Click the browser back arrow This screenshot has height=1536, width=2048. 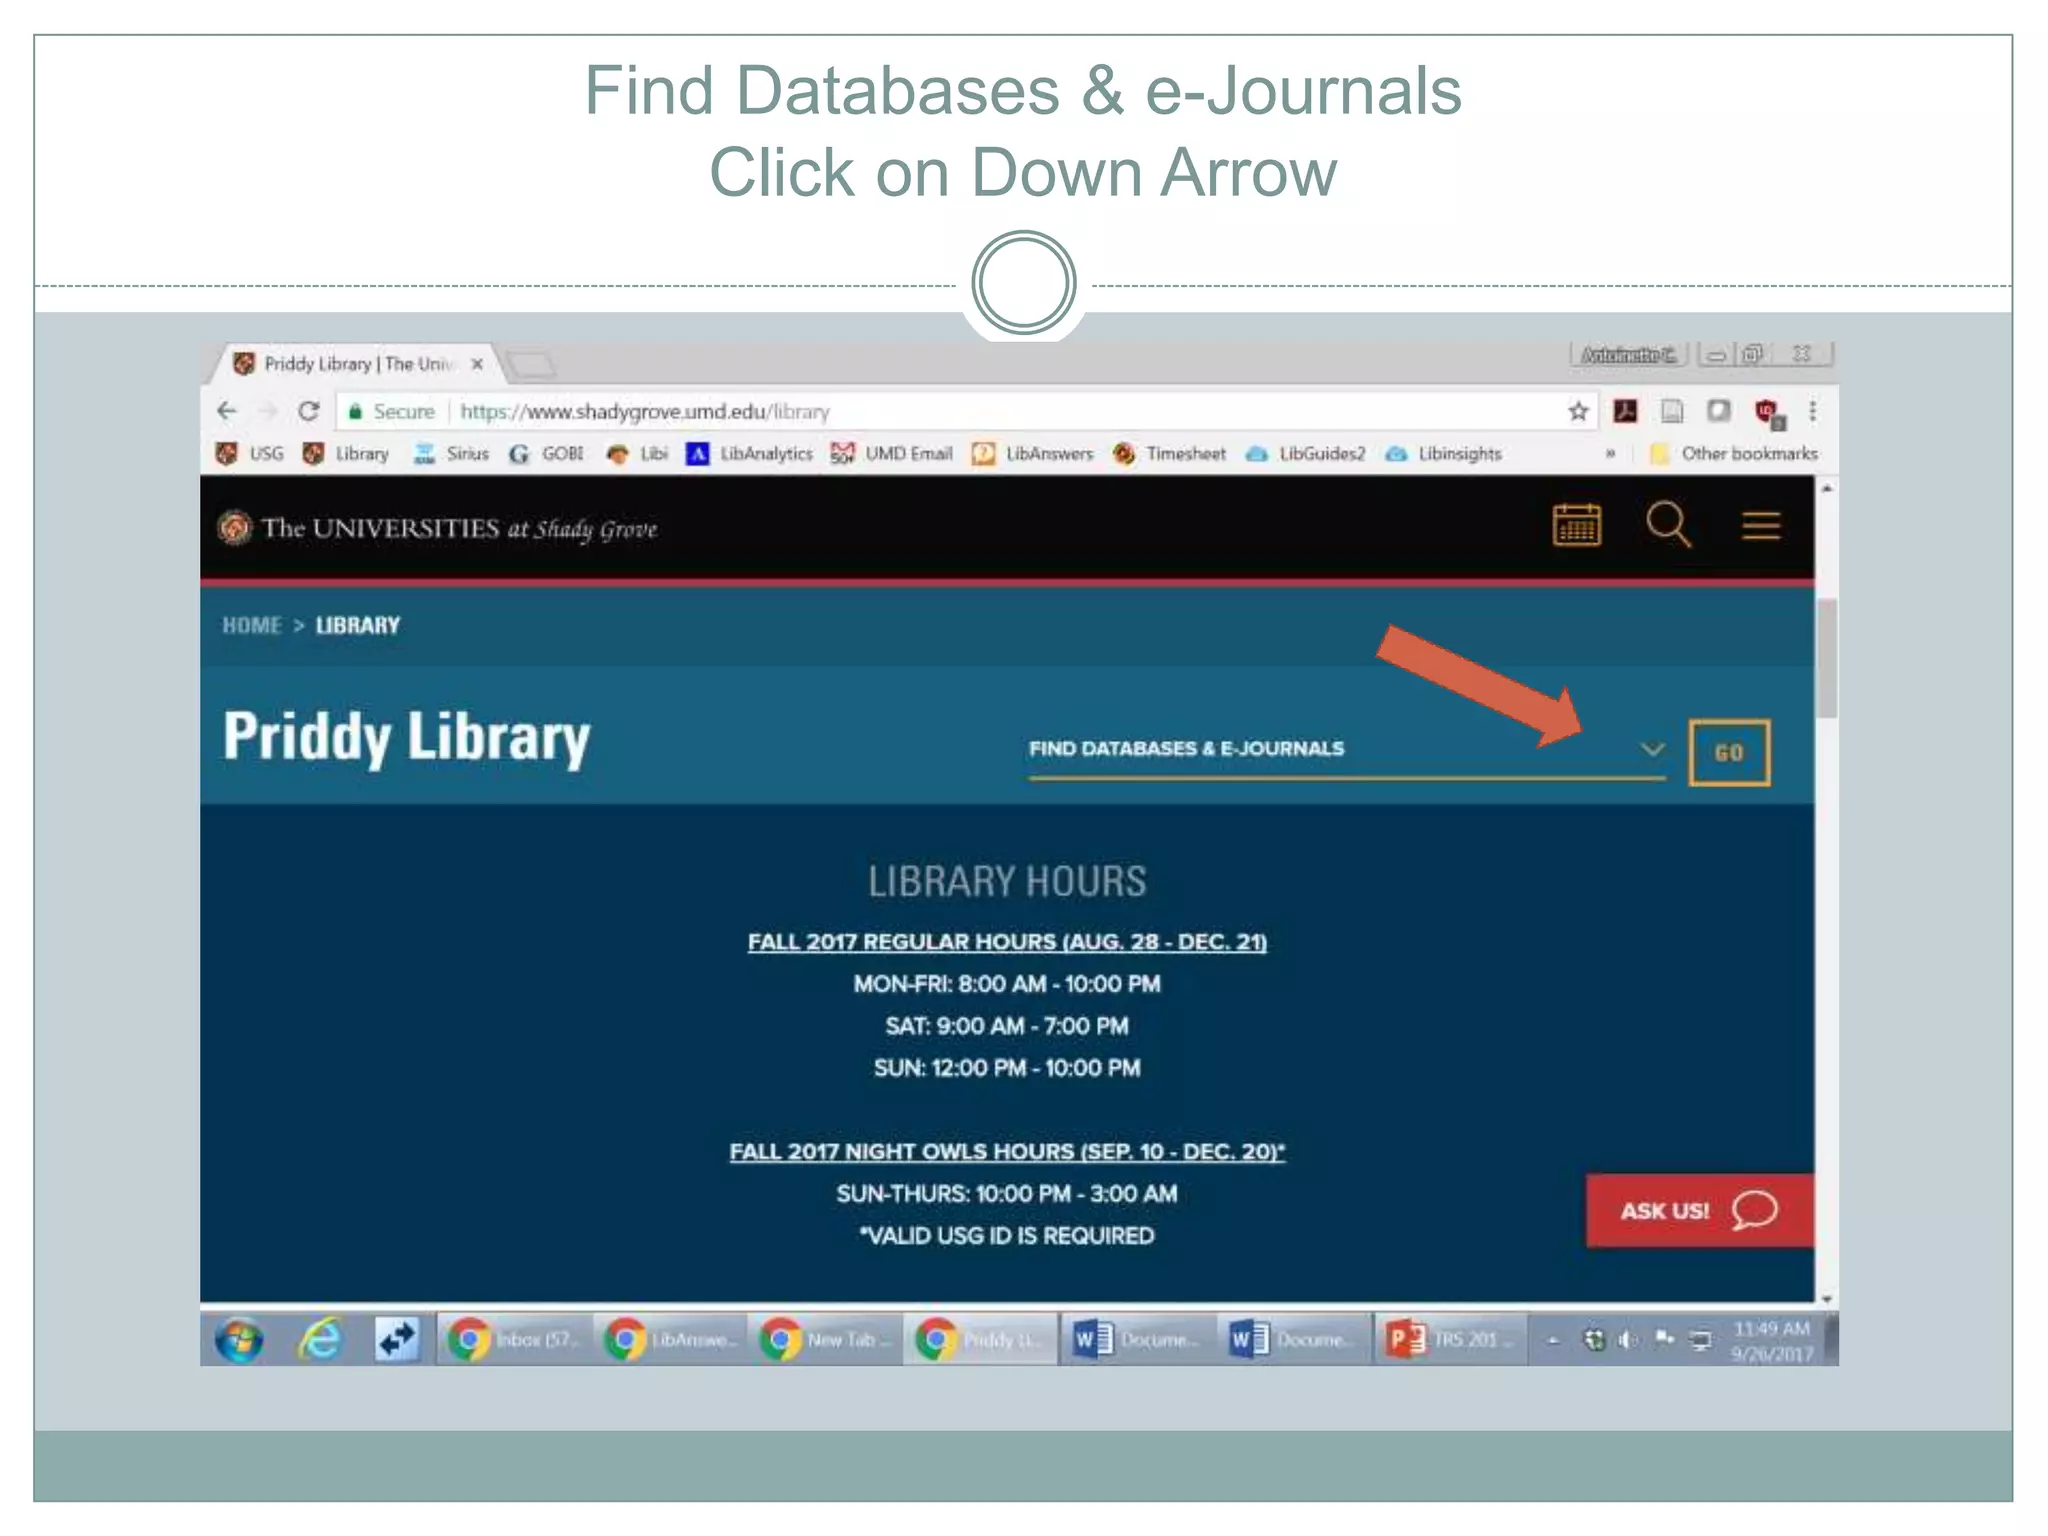[x=227, y=411]
